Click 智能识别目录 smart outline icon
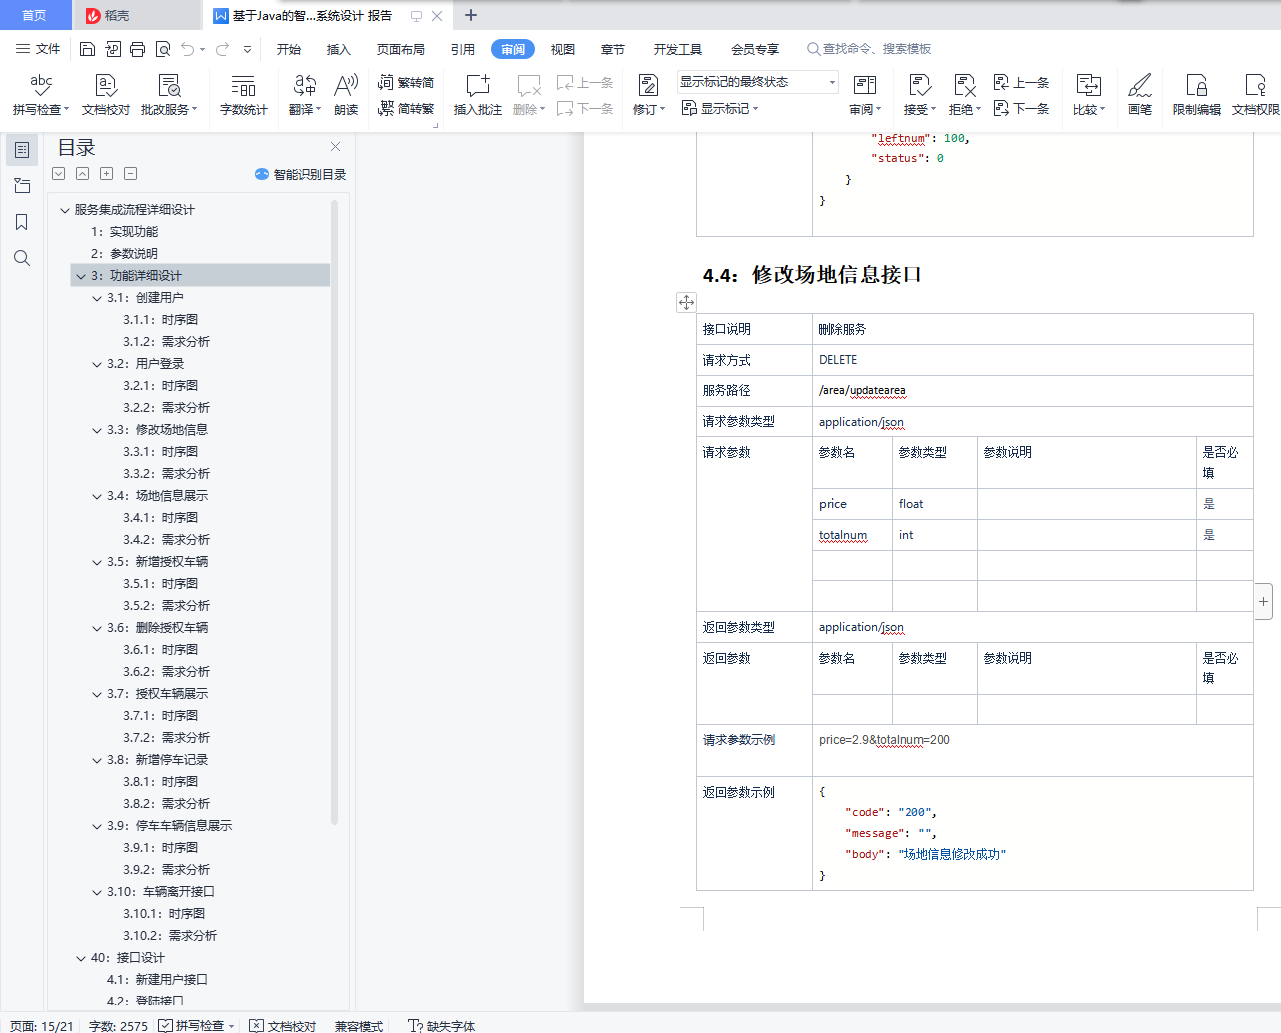 click(262, 174)
